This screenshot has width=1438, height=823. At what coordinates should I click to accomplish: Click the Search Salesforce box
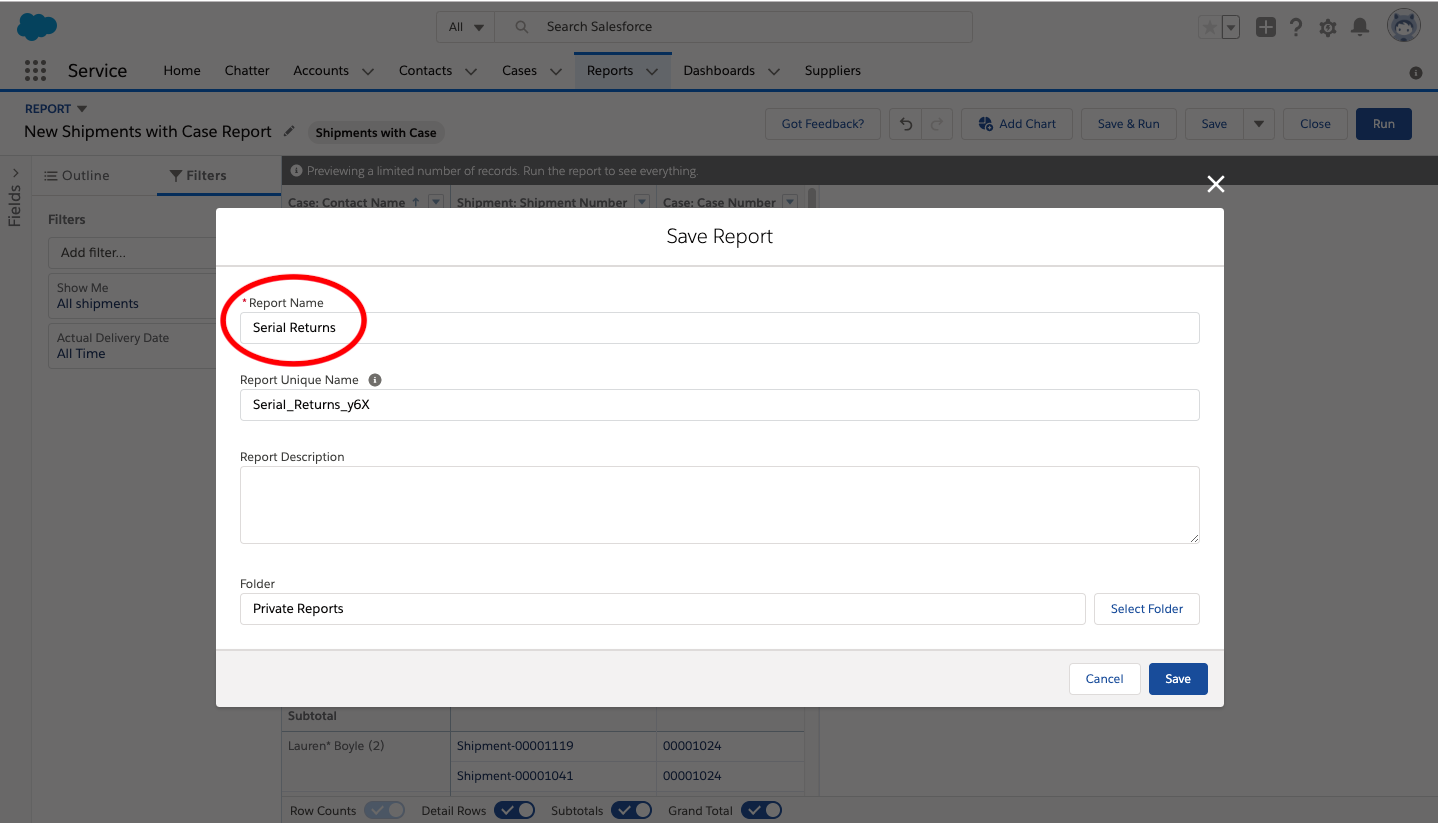[x=735, y=27]
